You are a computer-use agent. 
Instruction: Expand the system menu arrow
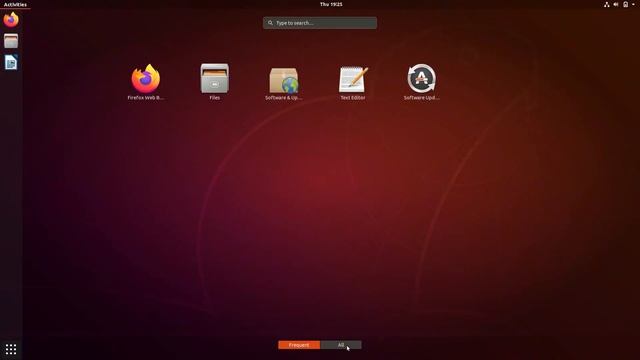point(633,4)
